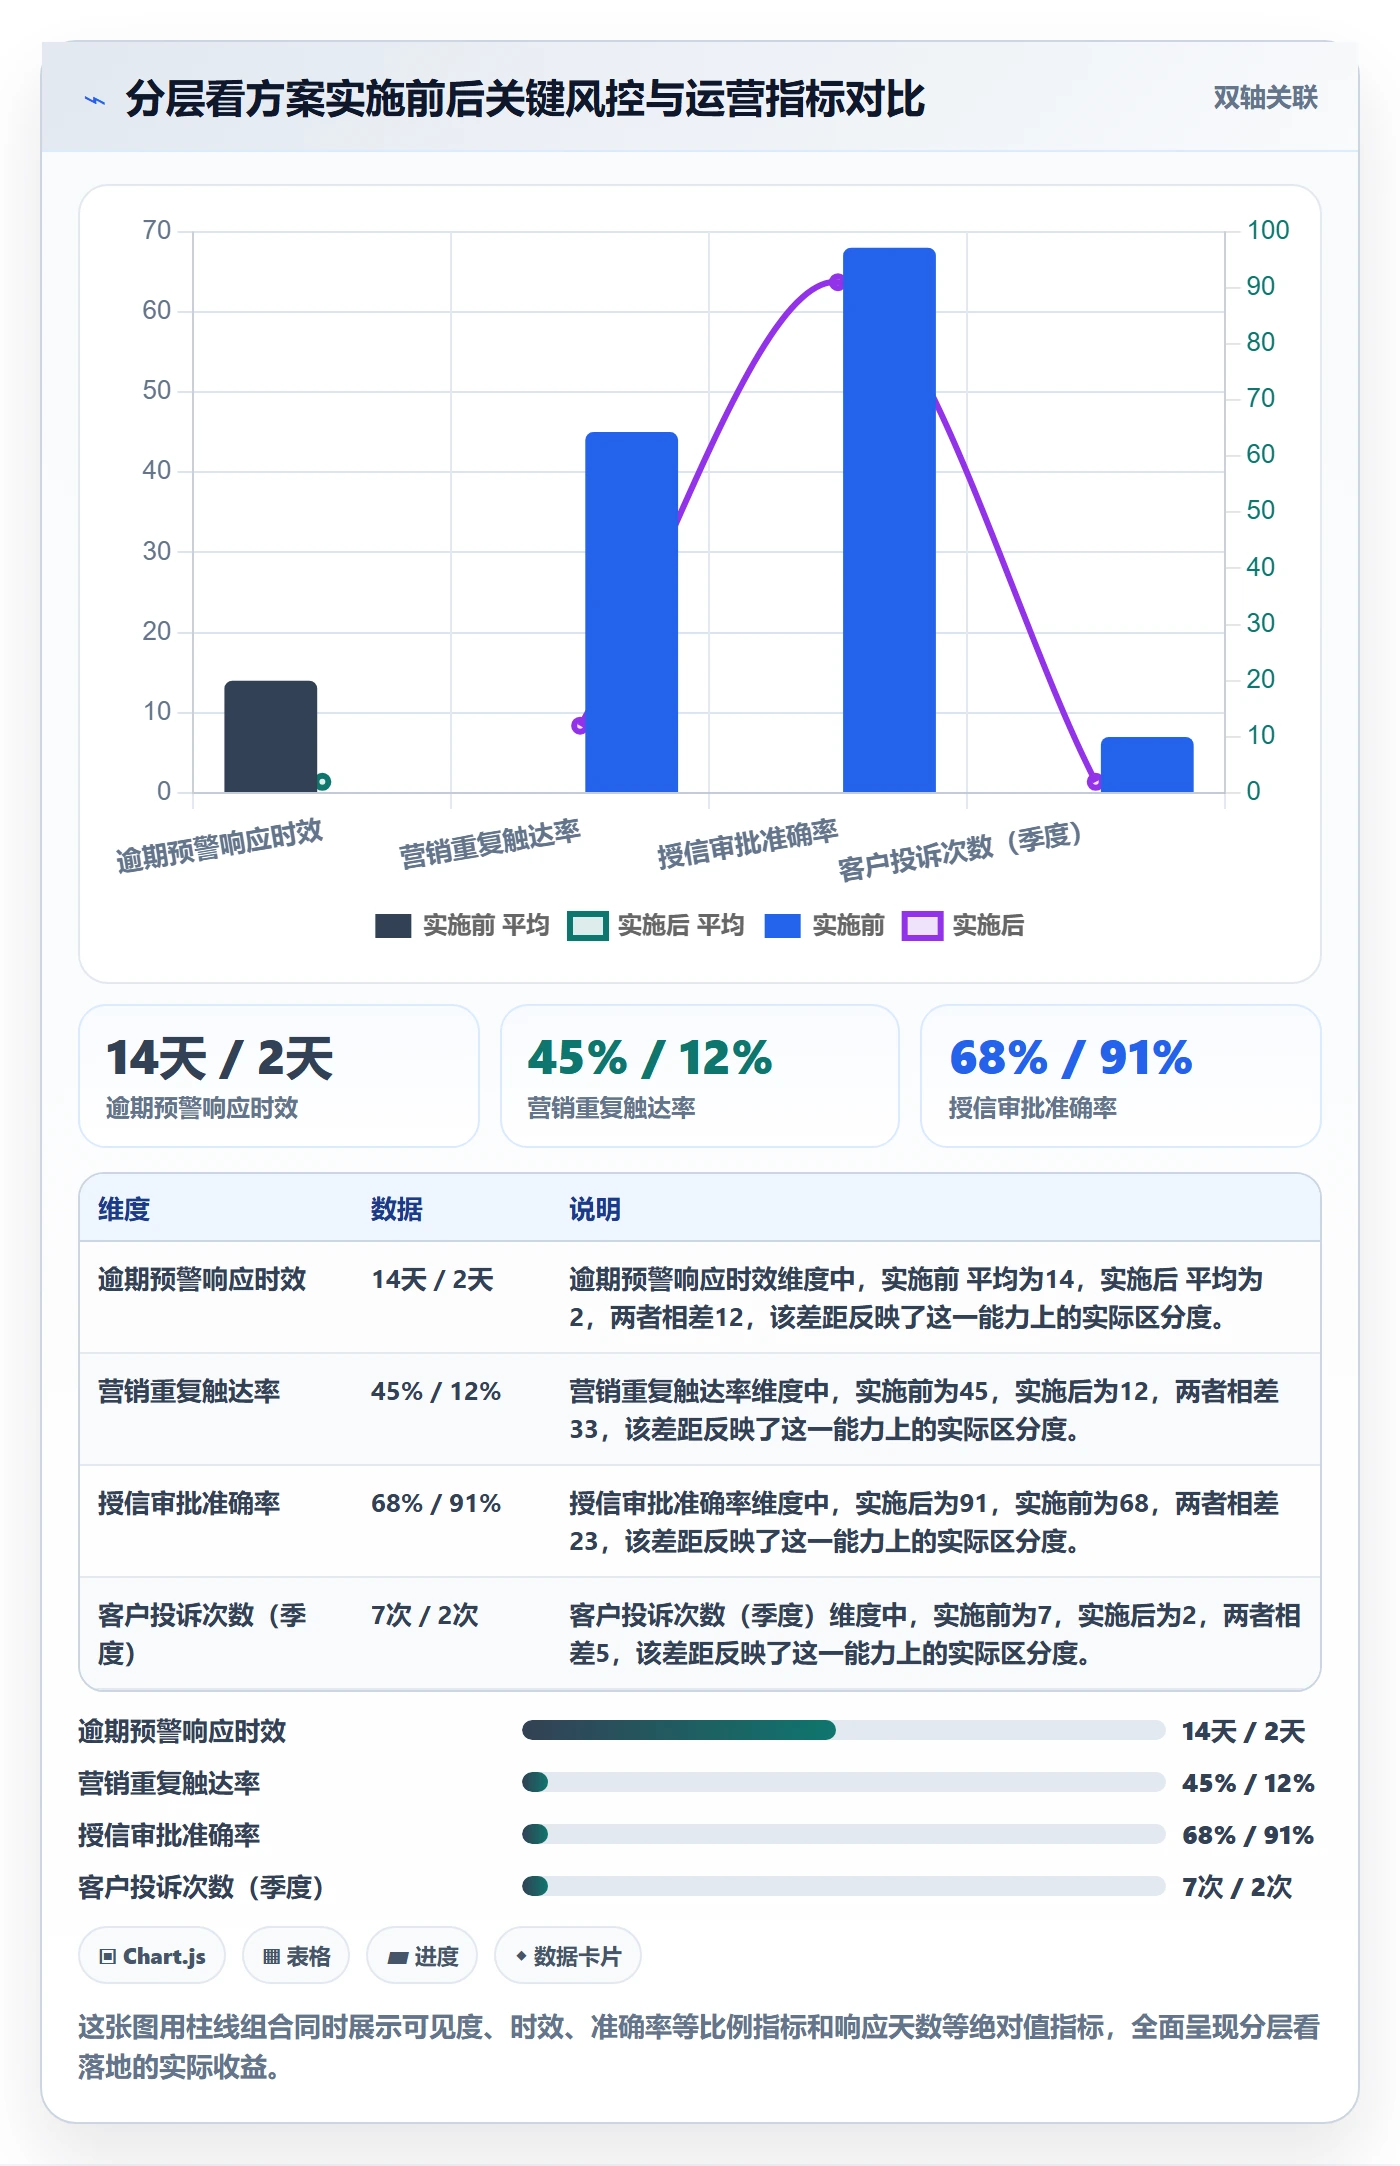Toggle the purple 实施后 legend item

[964, 926]
